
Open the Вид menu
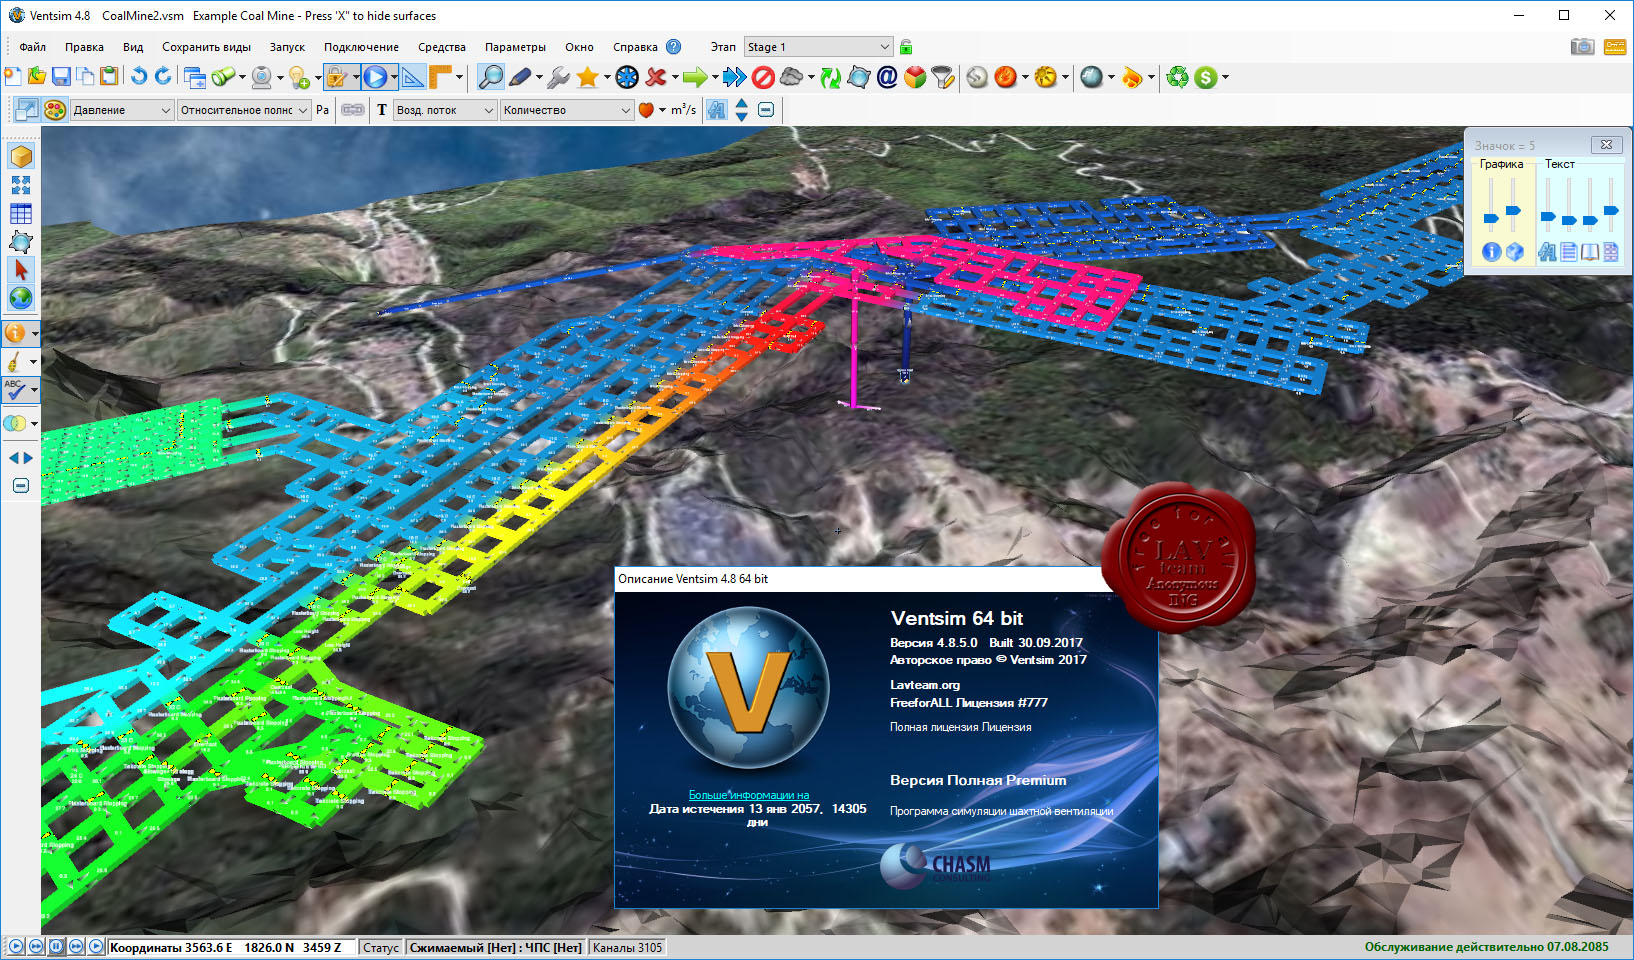click(133, 47)
